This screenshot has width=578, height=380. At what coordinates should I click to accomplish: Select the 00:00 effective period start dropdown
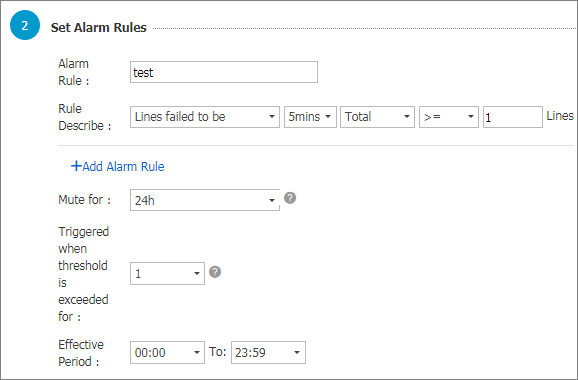point(167,352)
